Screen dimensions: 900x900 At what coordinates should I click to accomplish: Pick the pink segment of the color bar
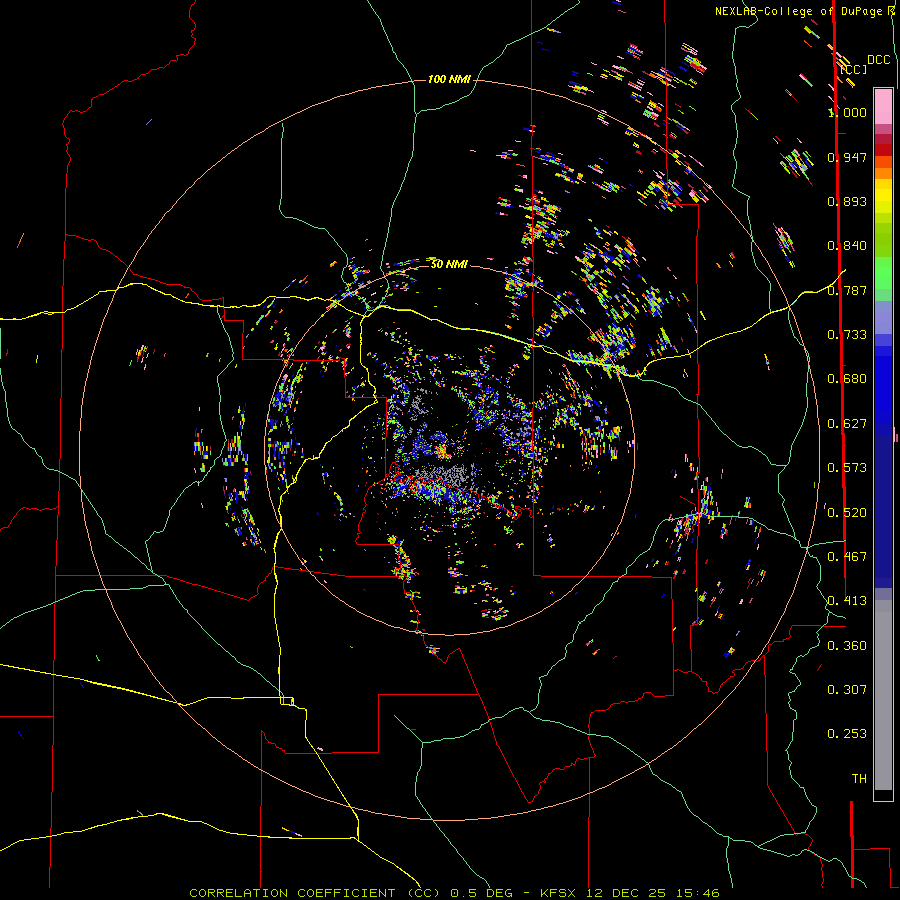point(883,106)
